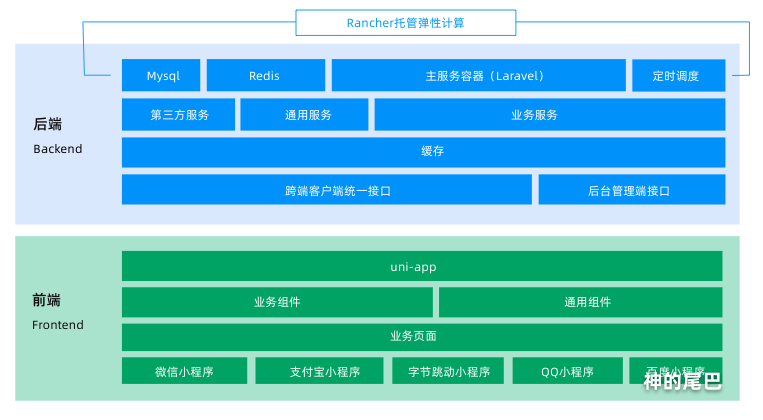
Task: Click the 字节跳动小程序 block
Action: [x=448, y=371]
